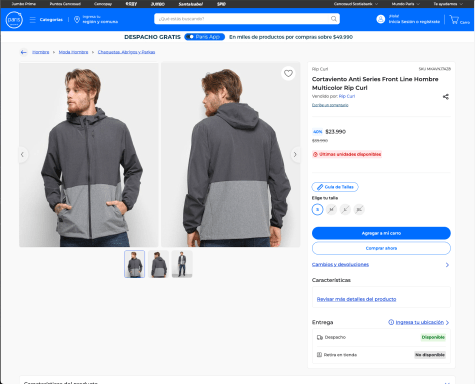Select the second back-view thumbnail
Image resolution: width=475 pixels, height=384 pixels.
pyautogui.click(x=158, y=264)
